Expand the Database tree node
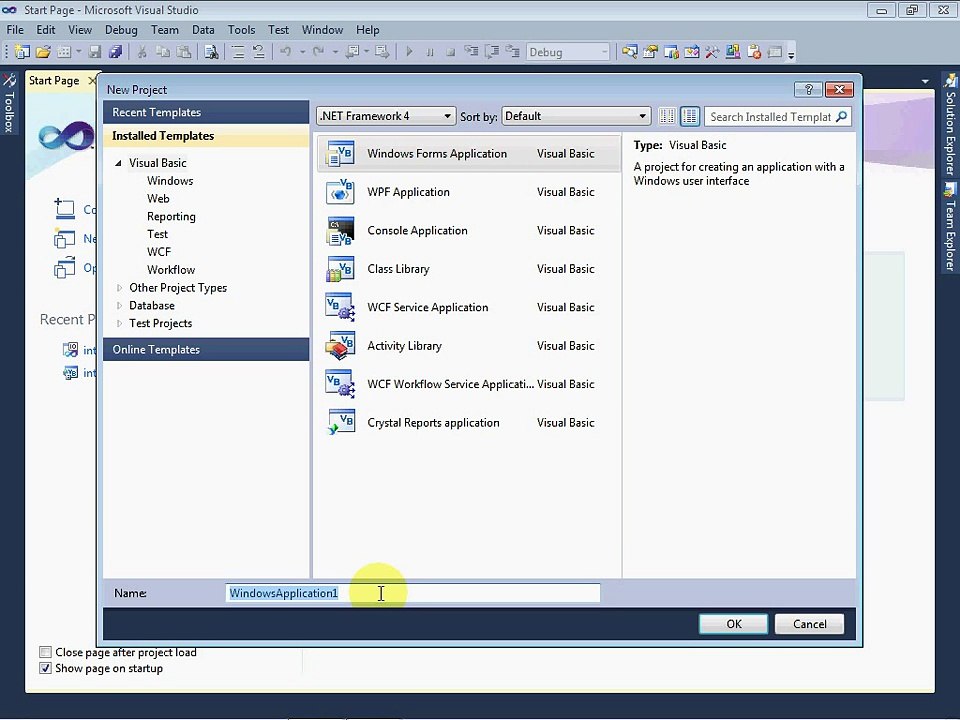Screen dimensions: 960x720 point(119,306)
